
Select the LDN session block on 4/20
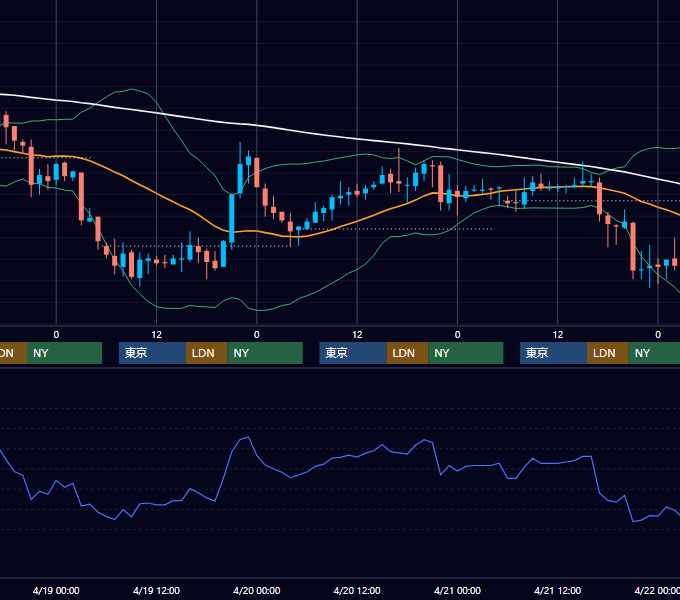[x=407, y=353]
